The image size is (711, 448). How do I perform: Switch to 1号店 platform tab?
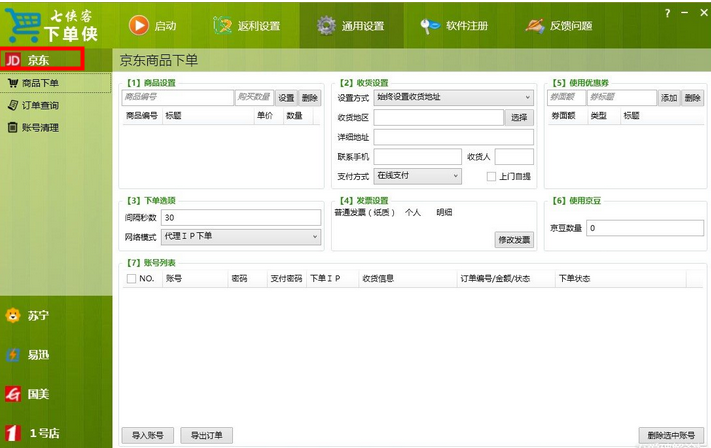(x=55, y=433)
